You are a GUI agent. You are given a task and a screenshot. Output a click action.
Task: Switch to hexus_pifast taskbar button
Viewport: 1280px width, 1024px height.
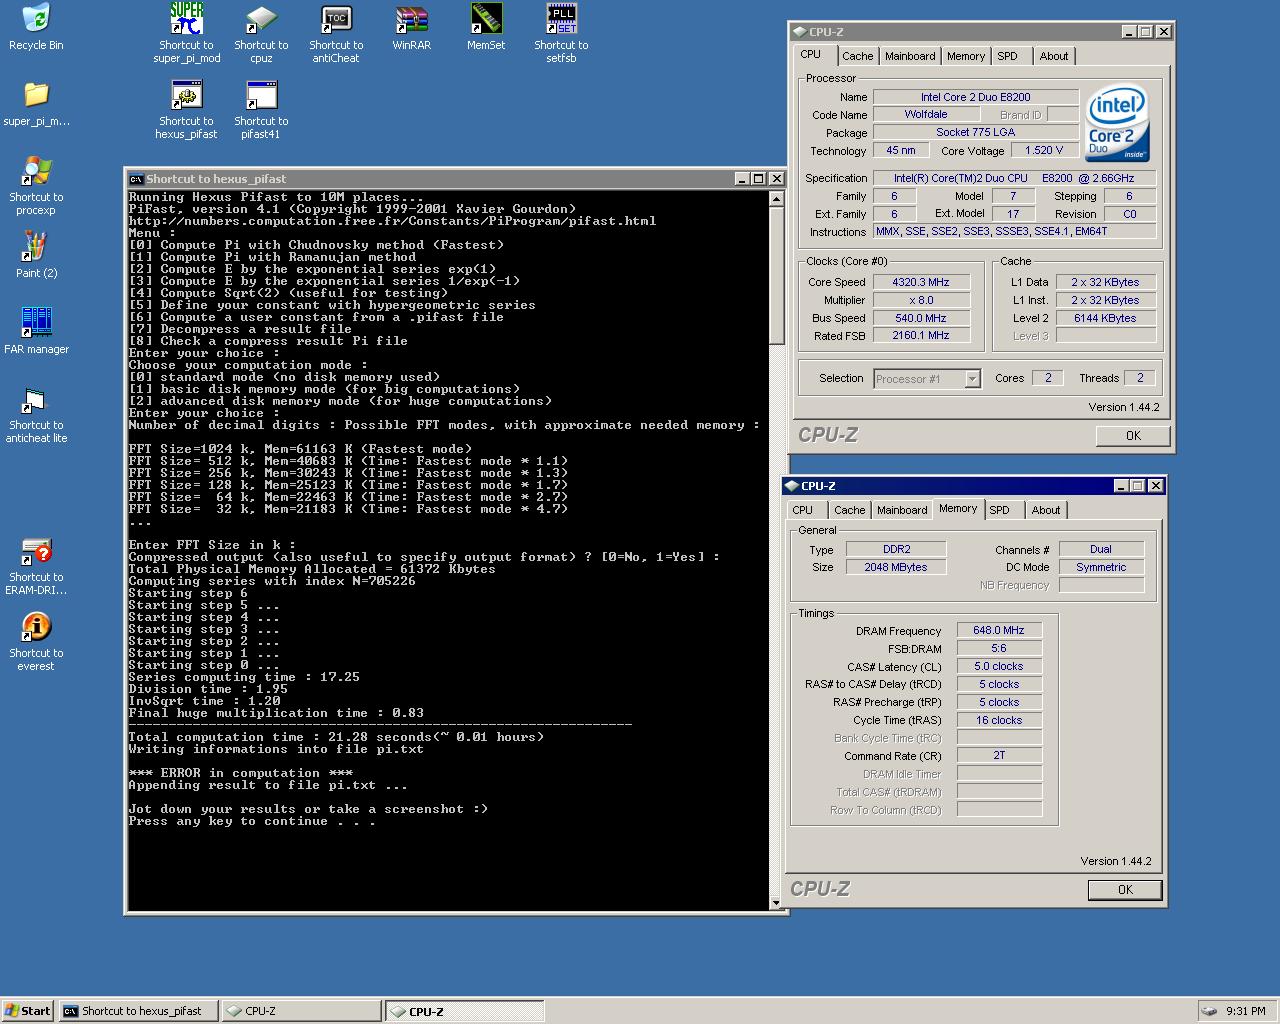click(x=138, y=1011)
